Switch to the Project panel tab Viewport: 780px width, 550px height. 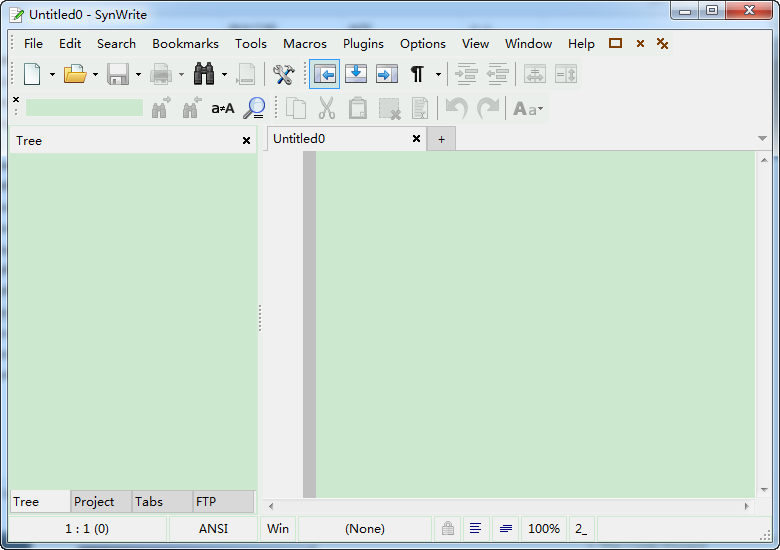101,501
